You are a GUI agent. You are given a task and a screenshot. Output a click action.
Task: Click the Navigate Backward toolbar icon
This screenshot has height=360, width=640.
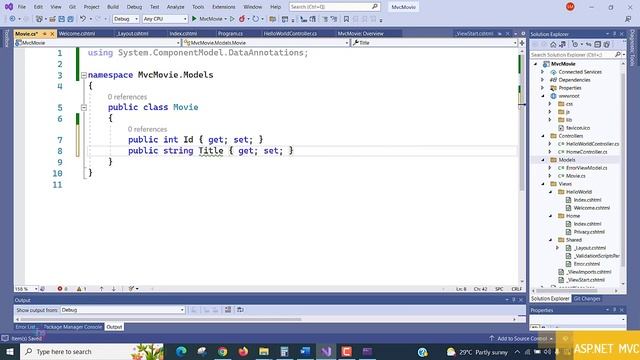(x=12, y=19)
